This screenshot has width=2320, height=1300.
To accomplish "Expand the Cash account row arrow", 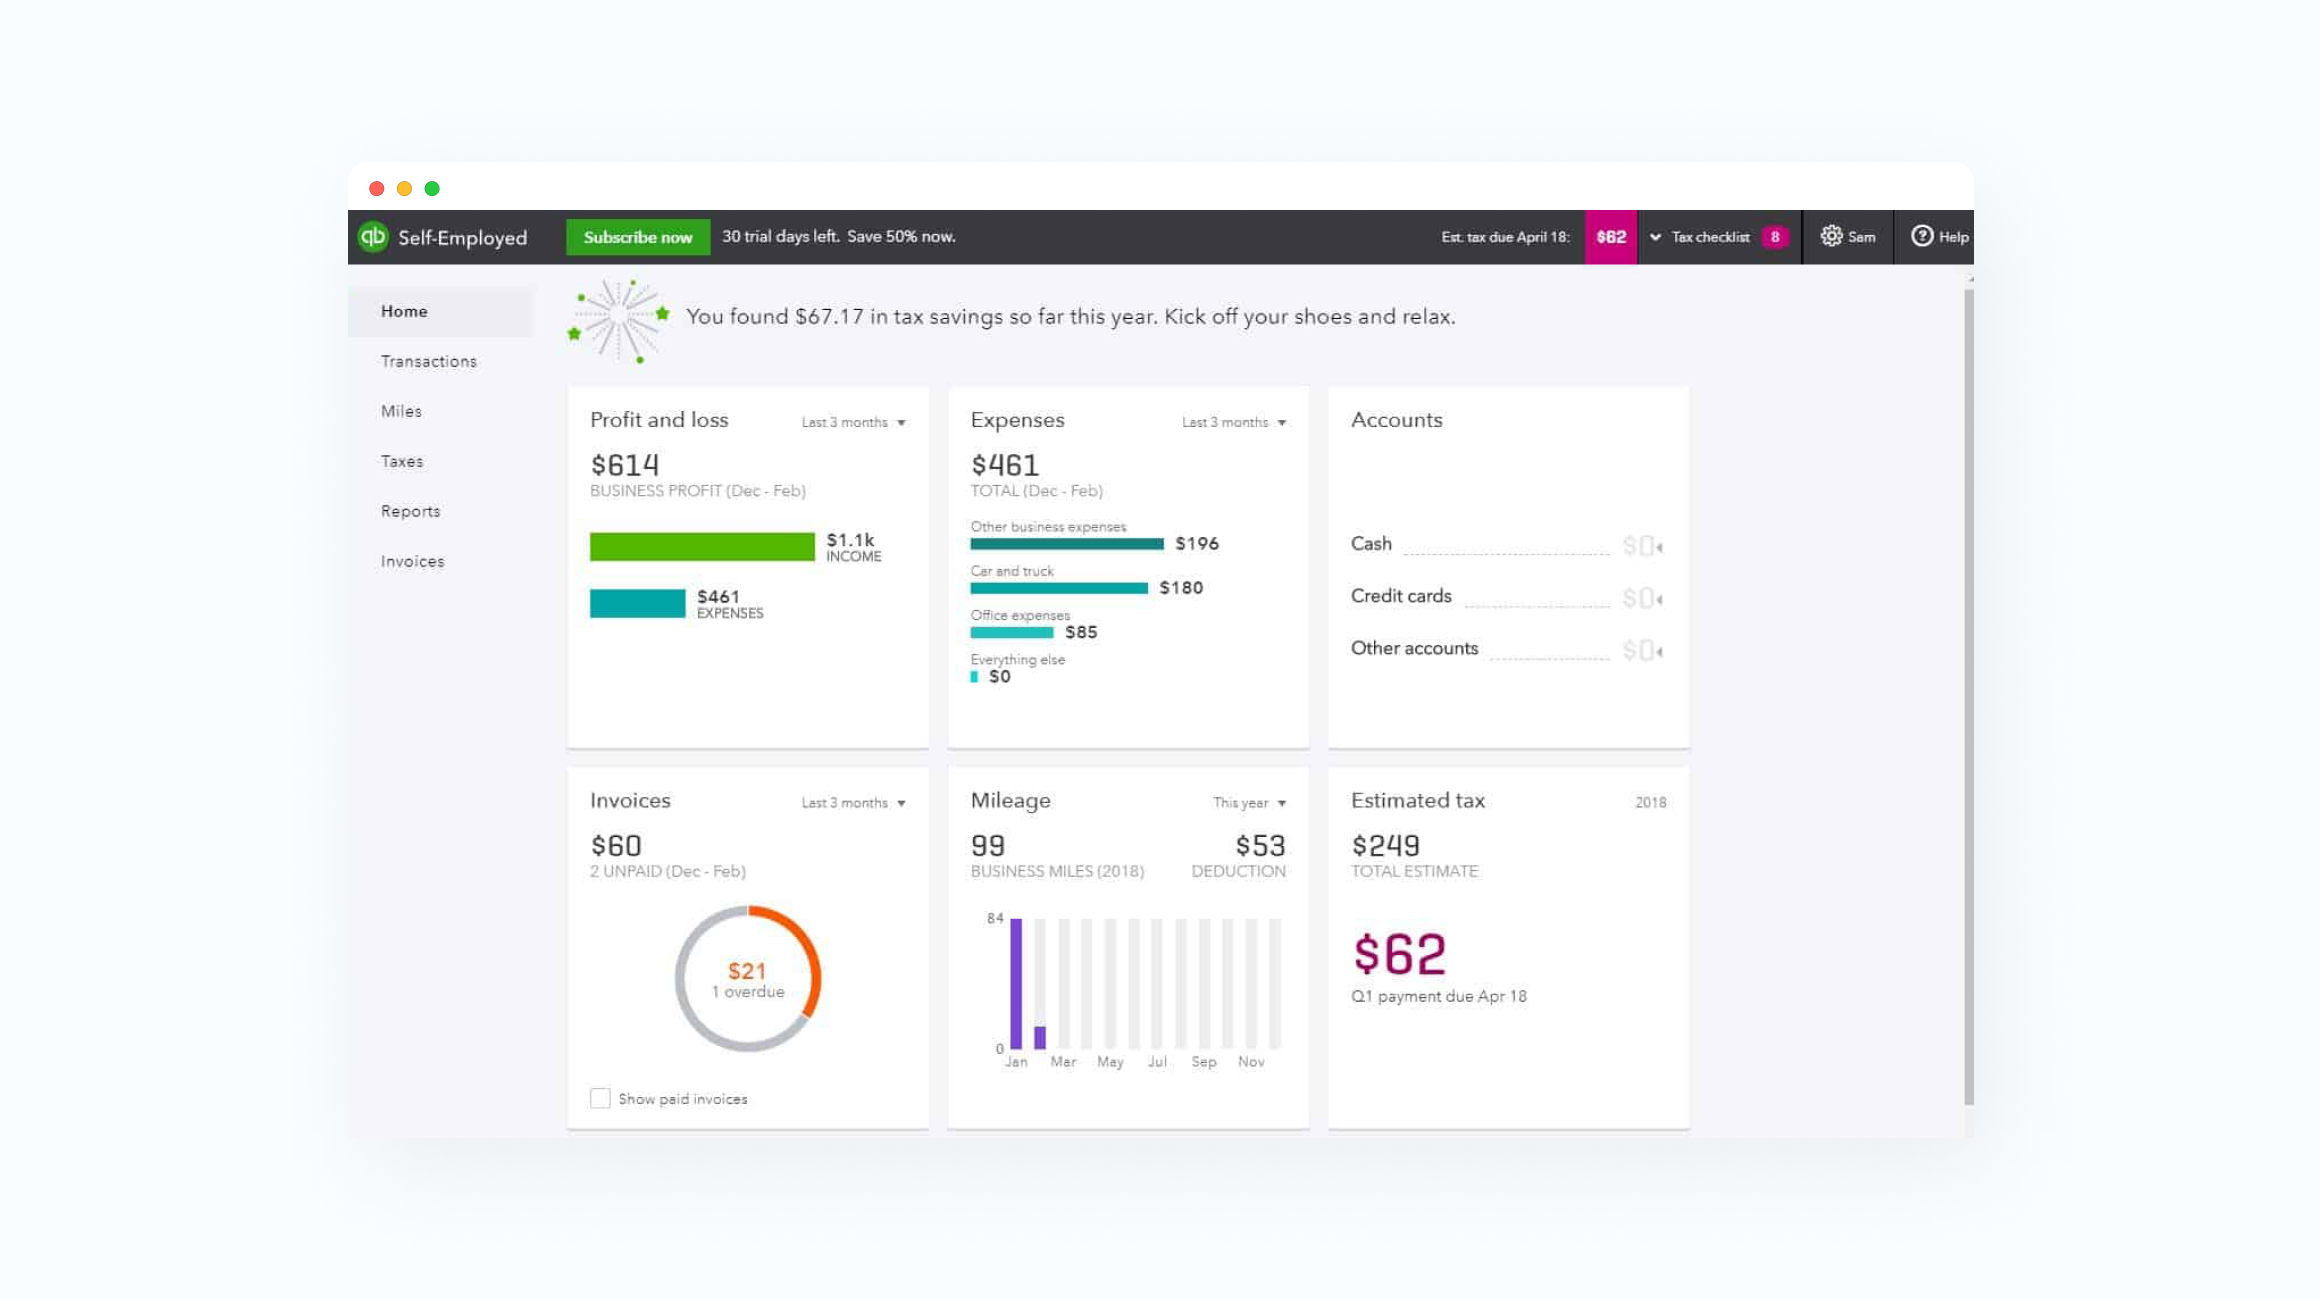I will pyautogui.click(x=1659, y=546).
